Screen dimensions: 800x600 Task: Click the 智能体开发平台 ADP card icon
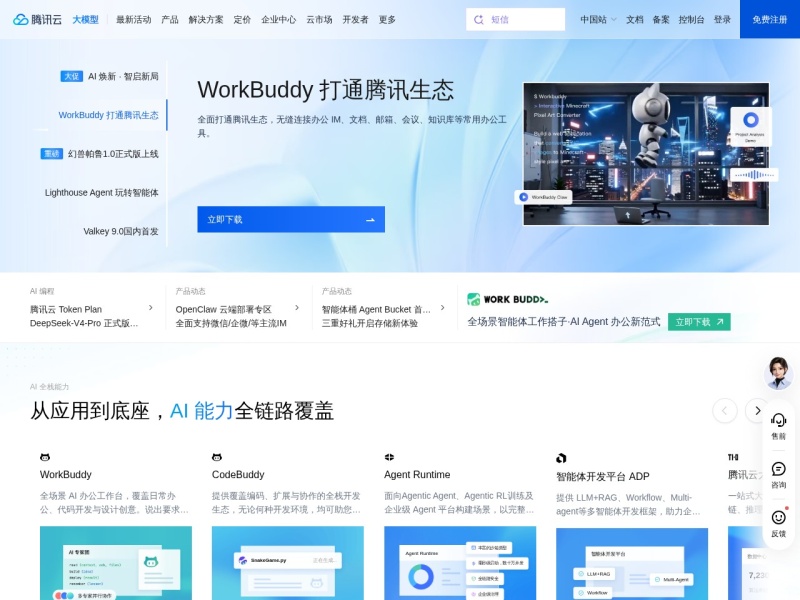pos(561,458)
